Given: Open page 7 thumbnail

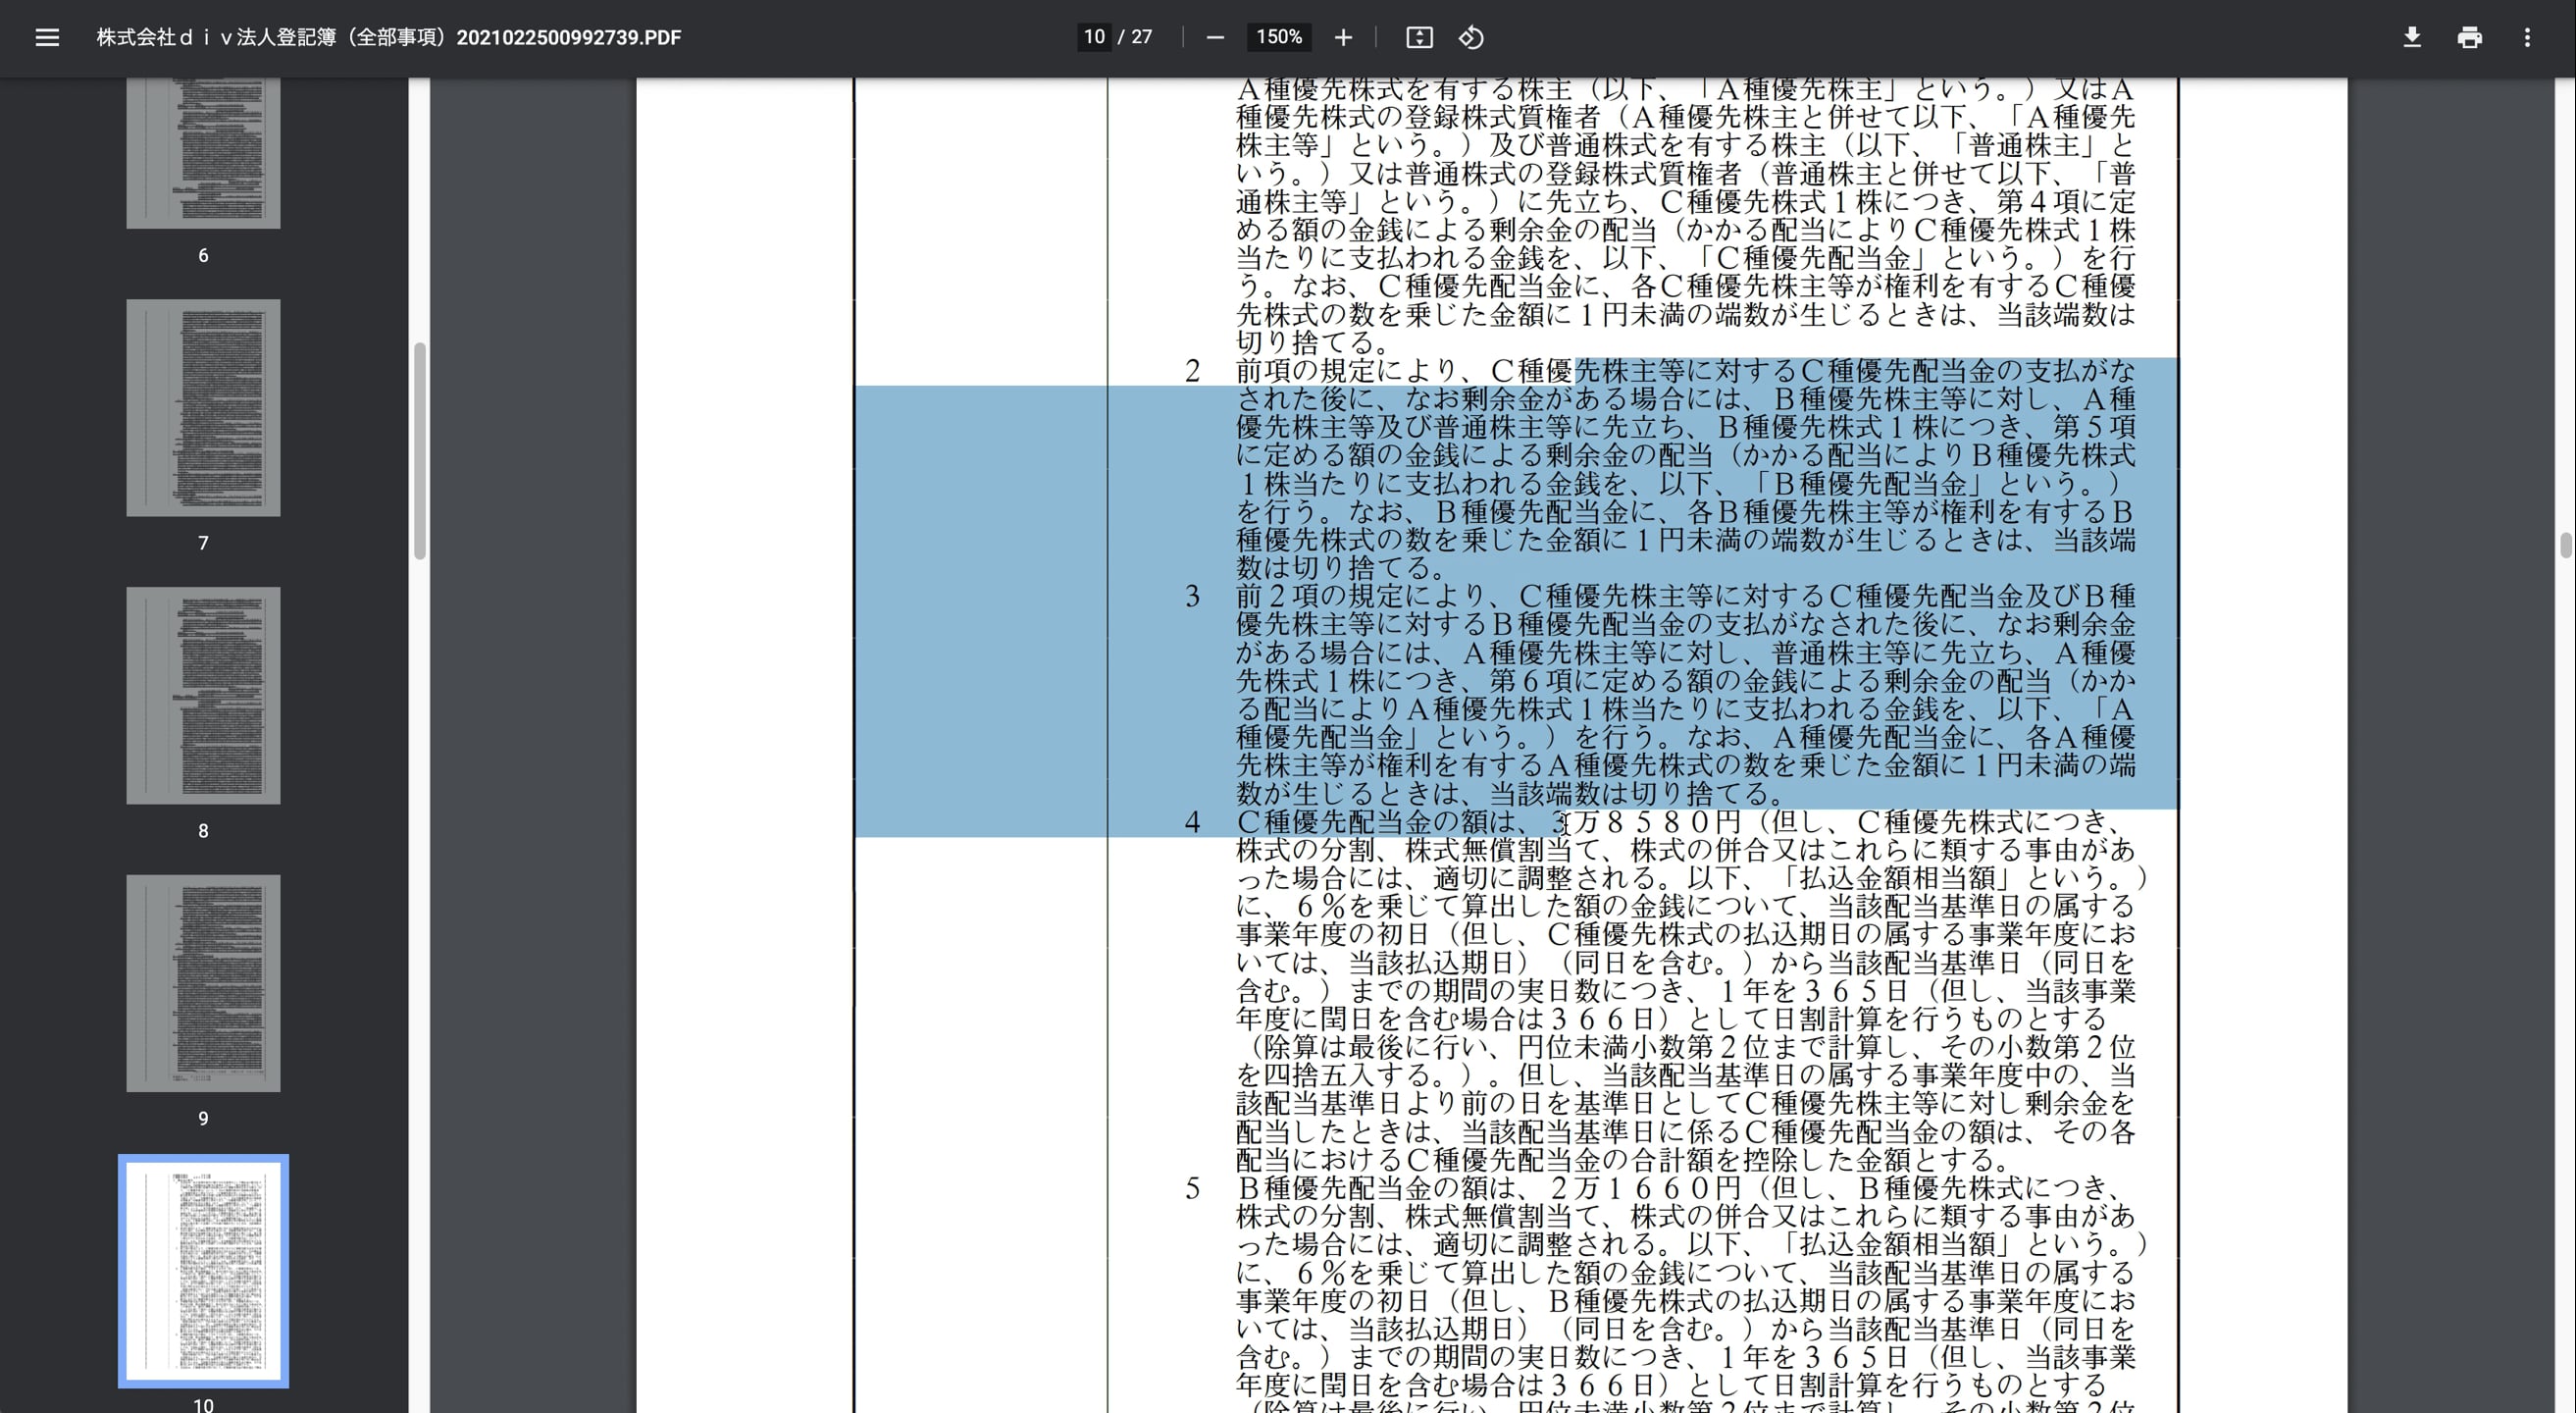Looking at the screenshot, I should [203, 408].
